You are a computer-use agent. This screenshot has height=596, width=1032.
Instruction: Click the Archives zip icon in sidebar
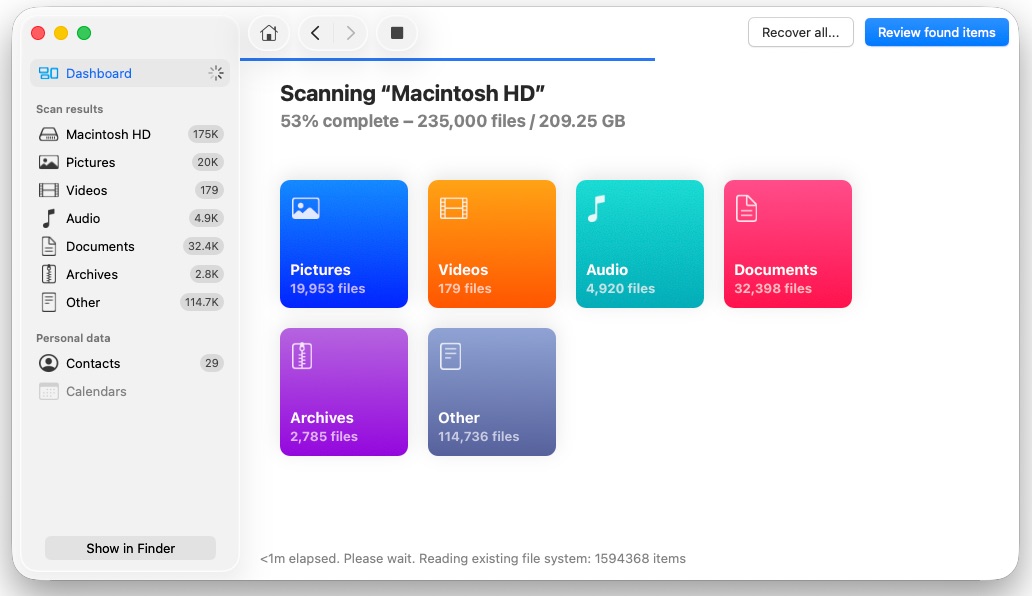point(48,274)
